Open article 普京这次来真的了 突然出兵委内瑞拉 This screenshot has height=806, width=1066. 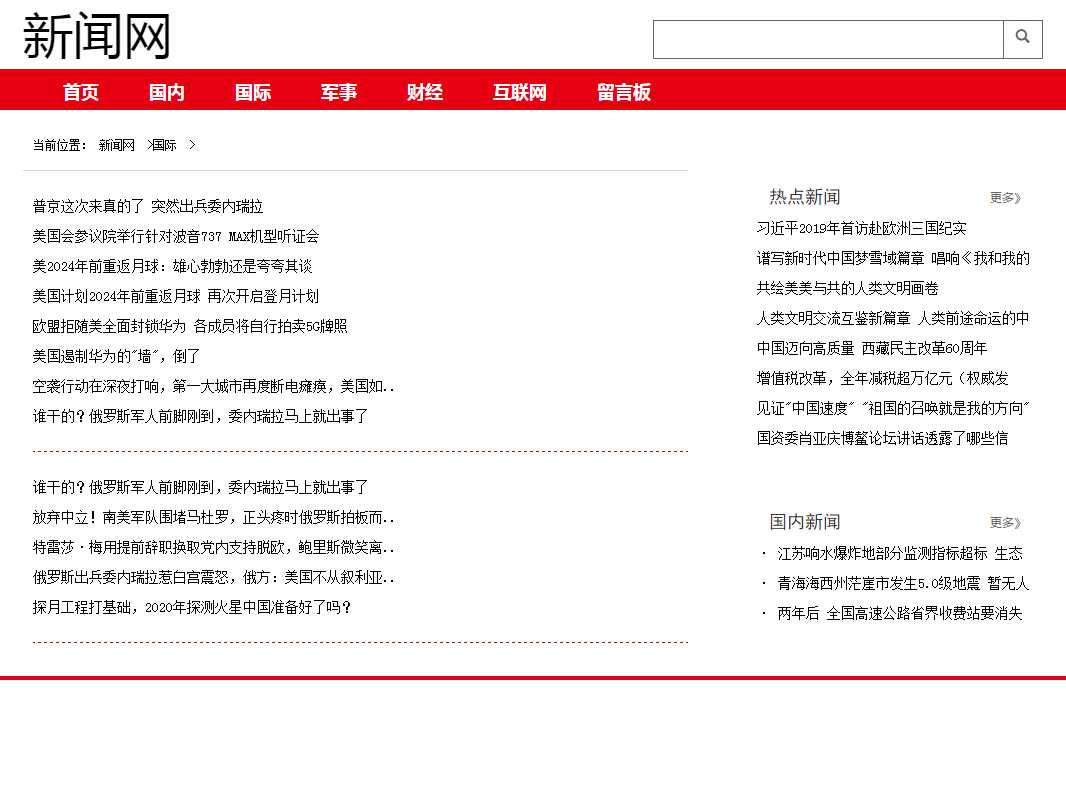click(x=148, y=207)
